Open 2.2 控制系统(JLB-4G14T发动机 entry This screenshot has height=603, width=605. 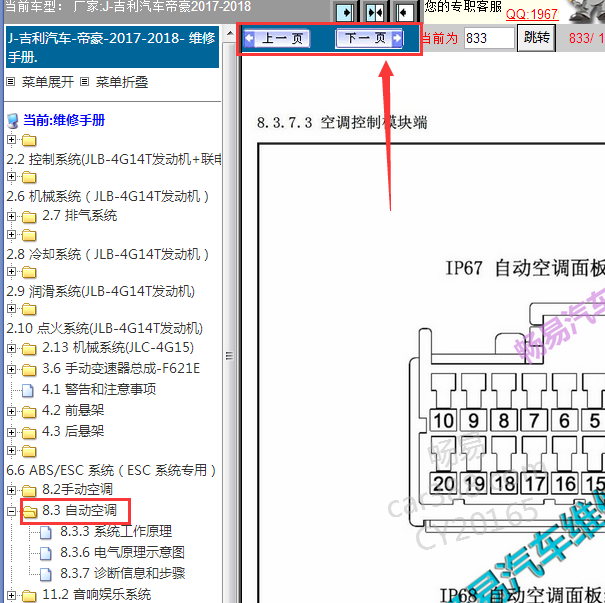[x=114, y=159]
